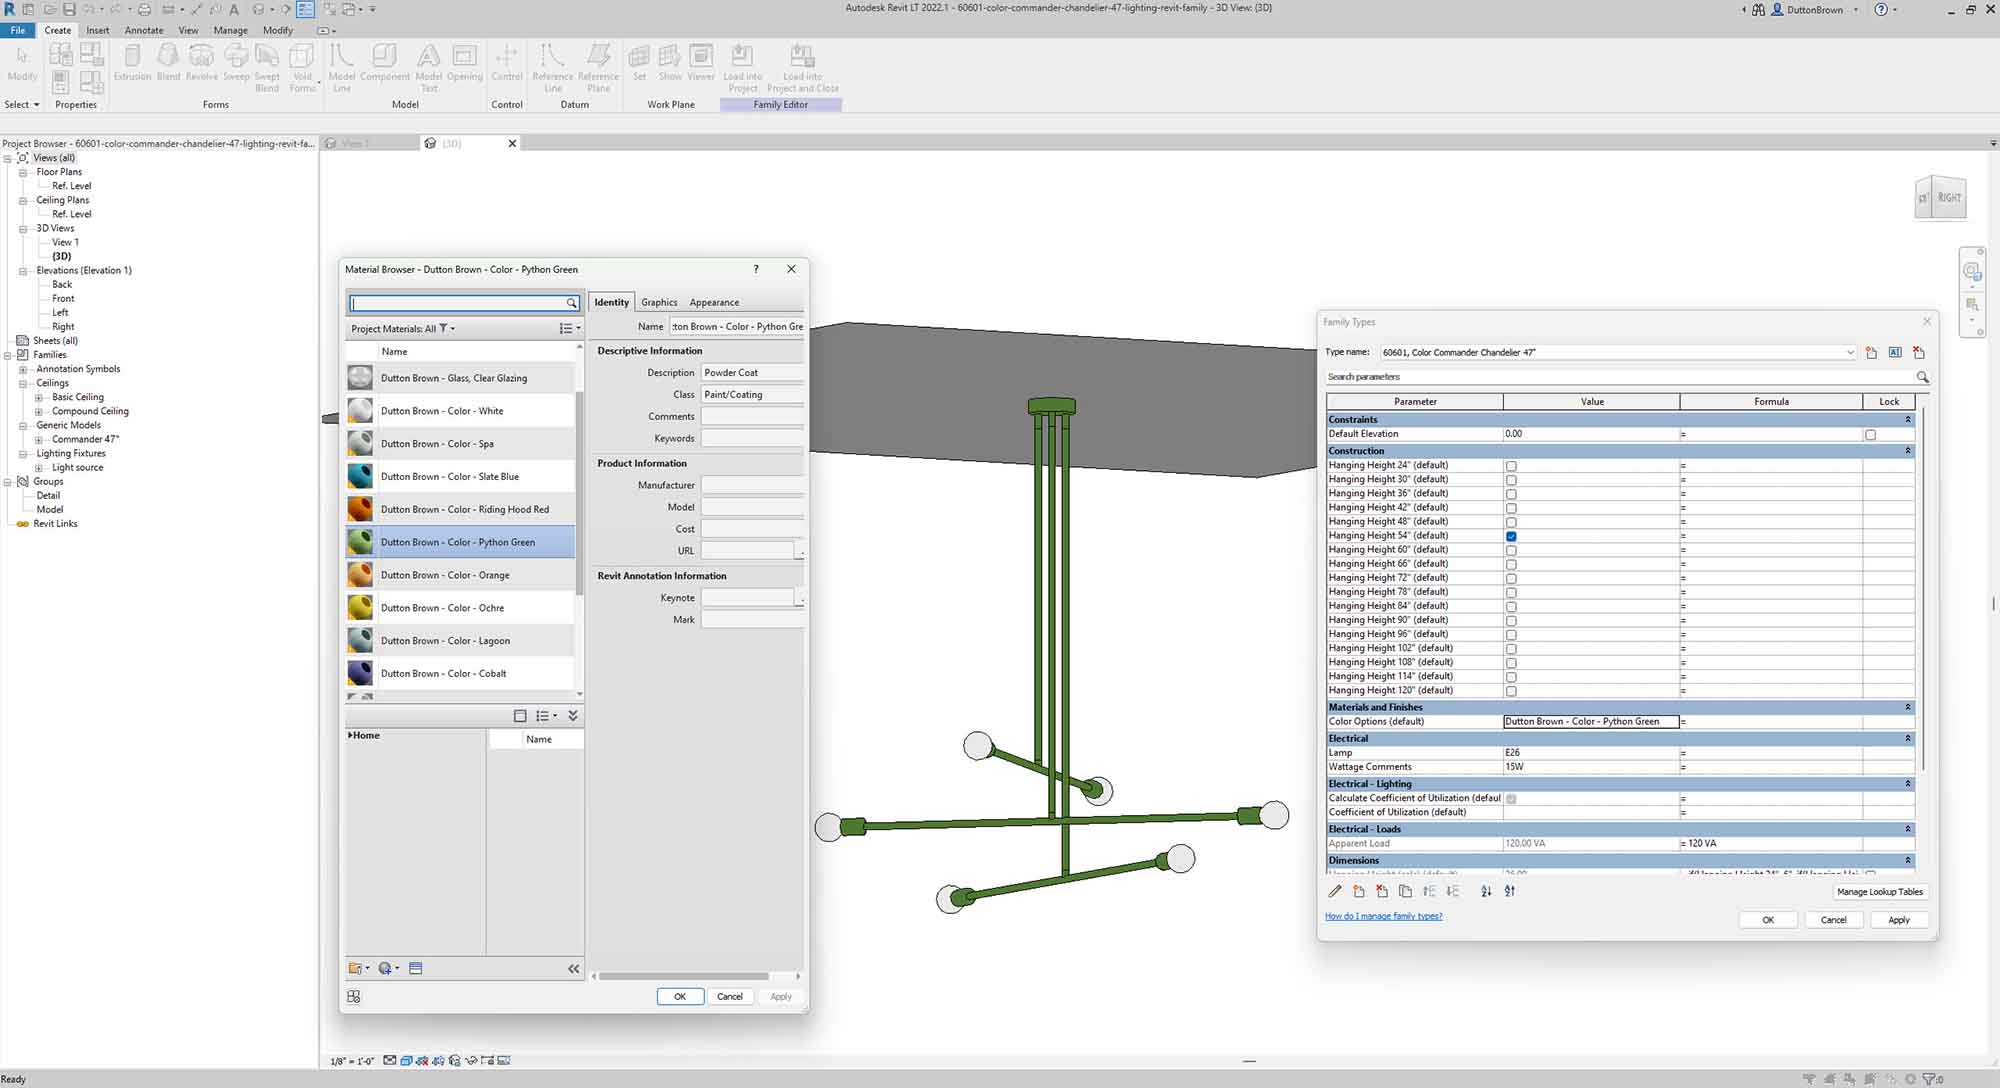Enable Calculate Coefficient of Utilization checkbox
The width and height of the screenshot is (2000, 1088).
[1511, 798]
